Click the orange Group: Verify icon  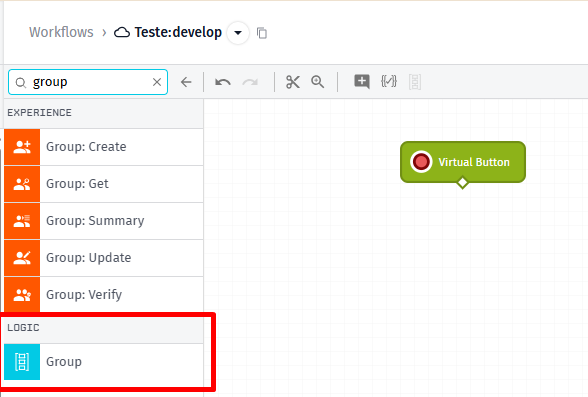pos(22,295)
